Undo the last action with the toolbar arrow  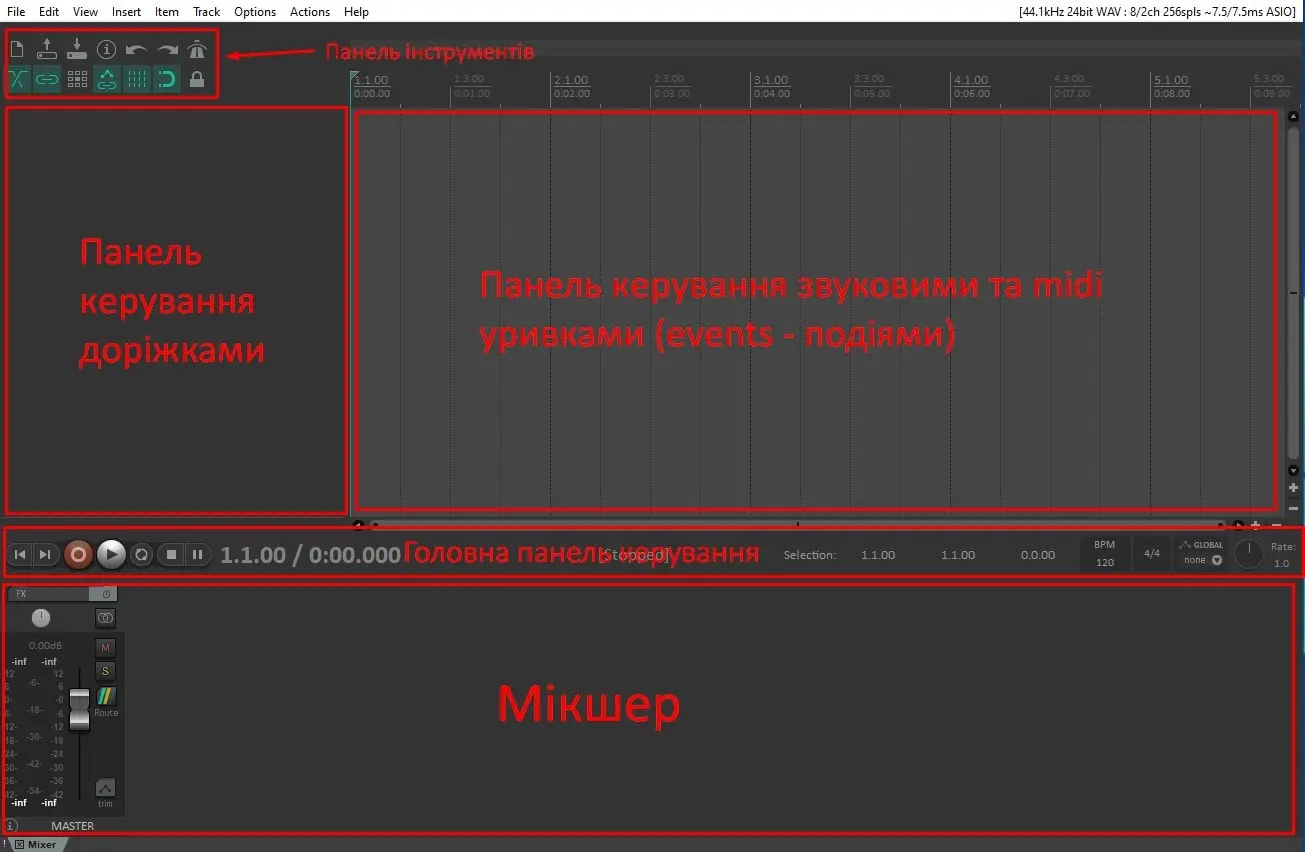pyautogui.click(x=137, y=48)
